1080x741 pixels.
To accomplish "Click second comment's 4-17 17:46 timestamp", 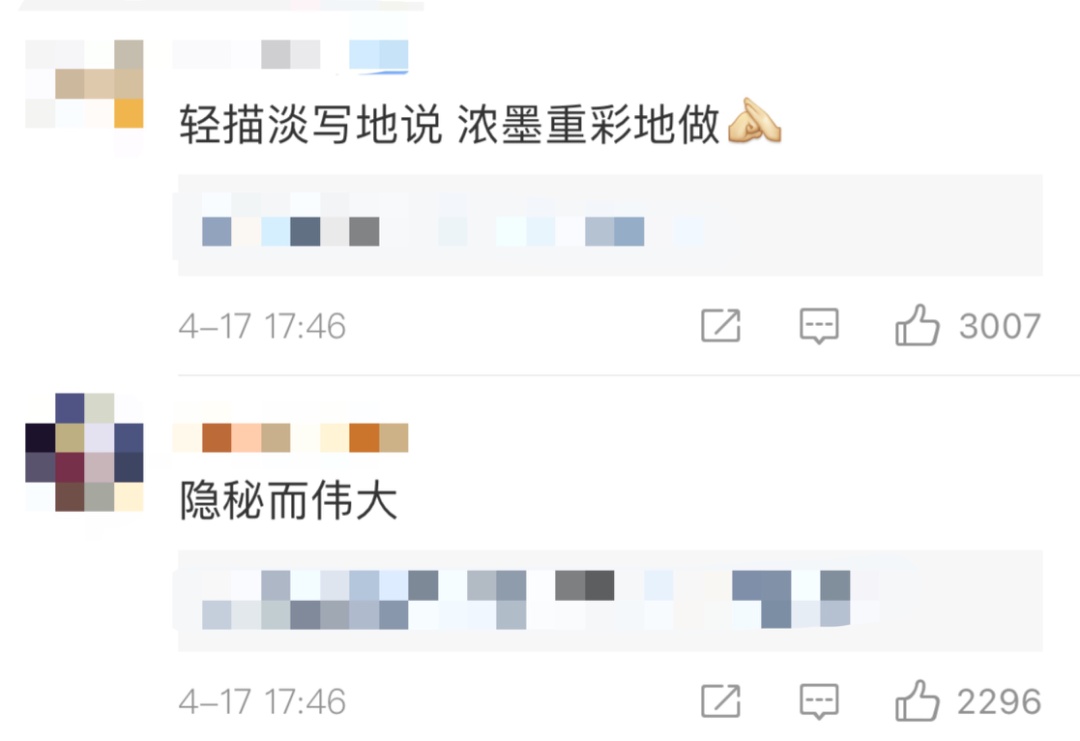I will point(262,702).
